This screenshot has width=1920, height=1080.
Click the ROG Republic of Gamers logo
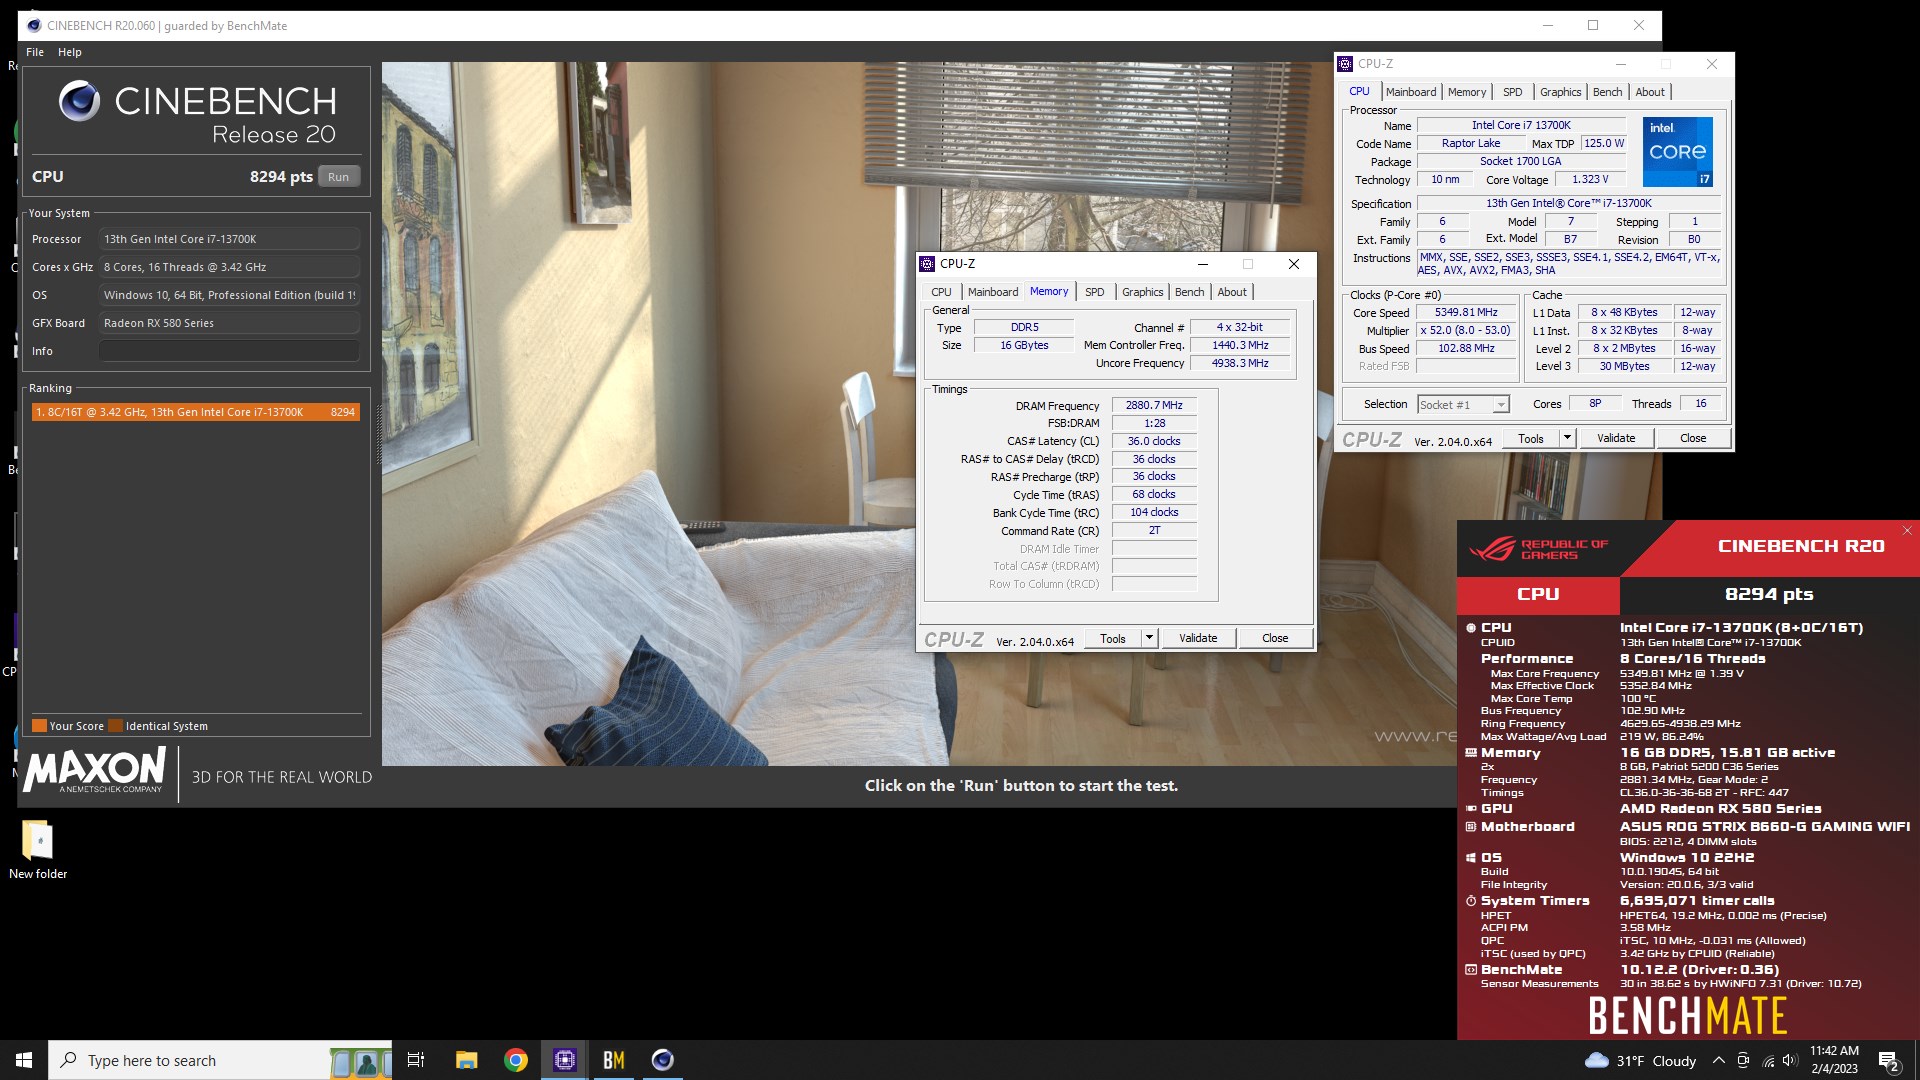(1538, 549)
